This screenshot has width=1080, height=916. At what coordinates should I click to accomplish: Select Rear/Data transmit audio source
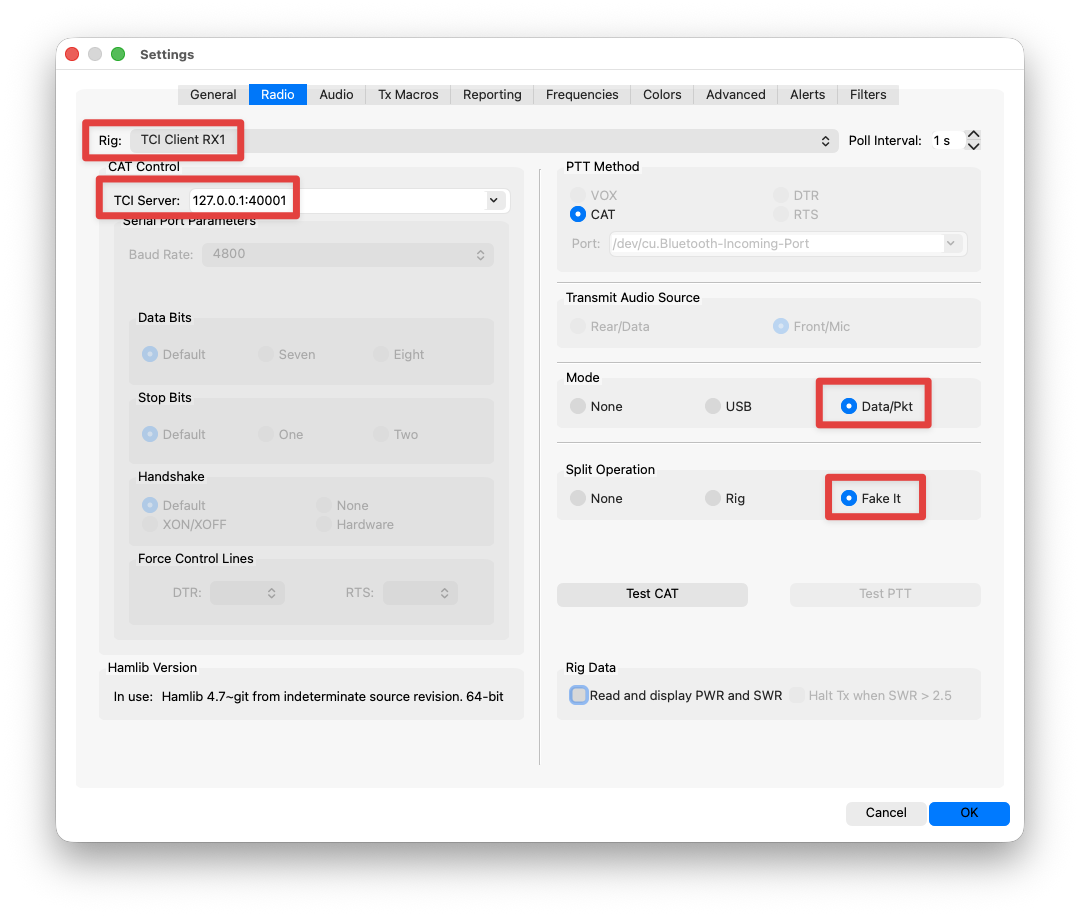coord(610,326)
